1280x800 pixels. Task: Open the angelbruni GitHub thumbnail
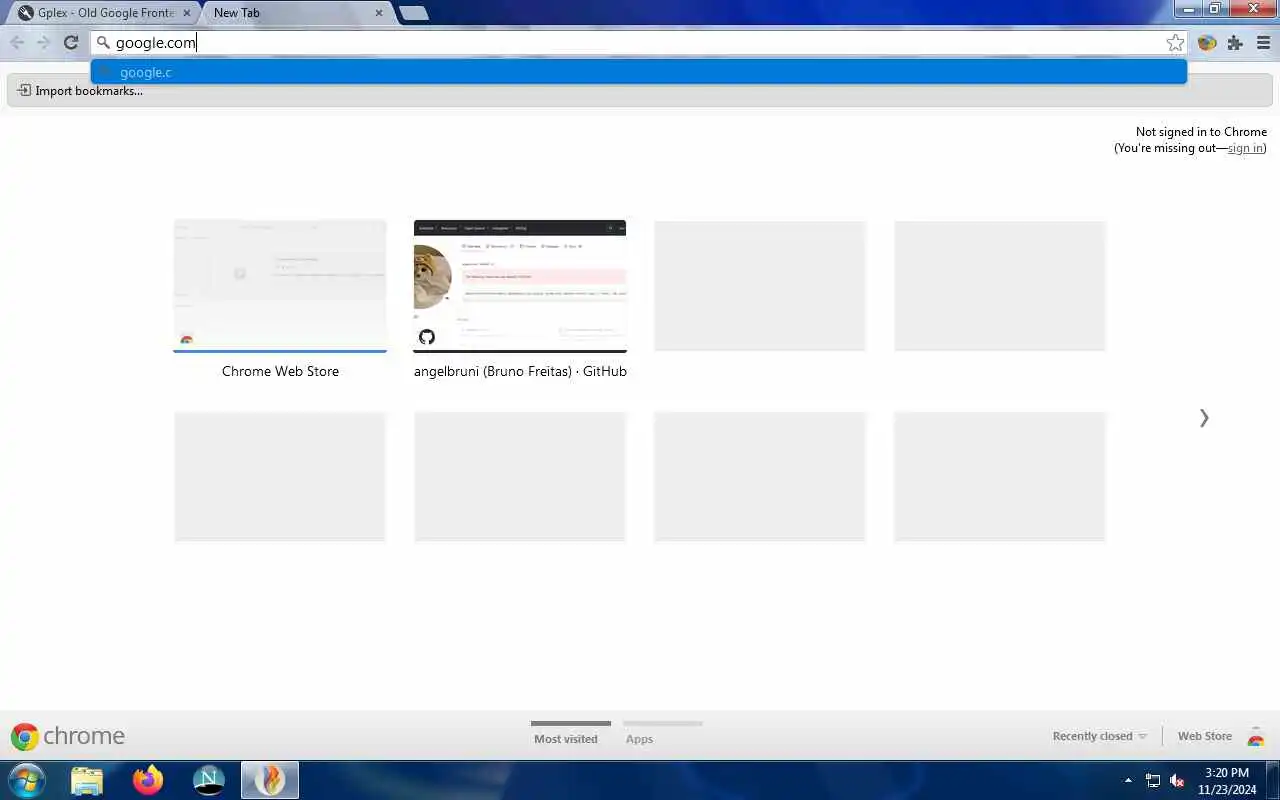click(520, 286)
